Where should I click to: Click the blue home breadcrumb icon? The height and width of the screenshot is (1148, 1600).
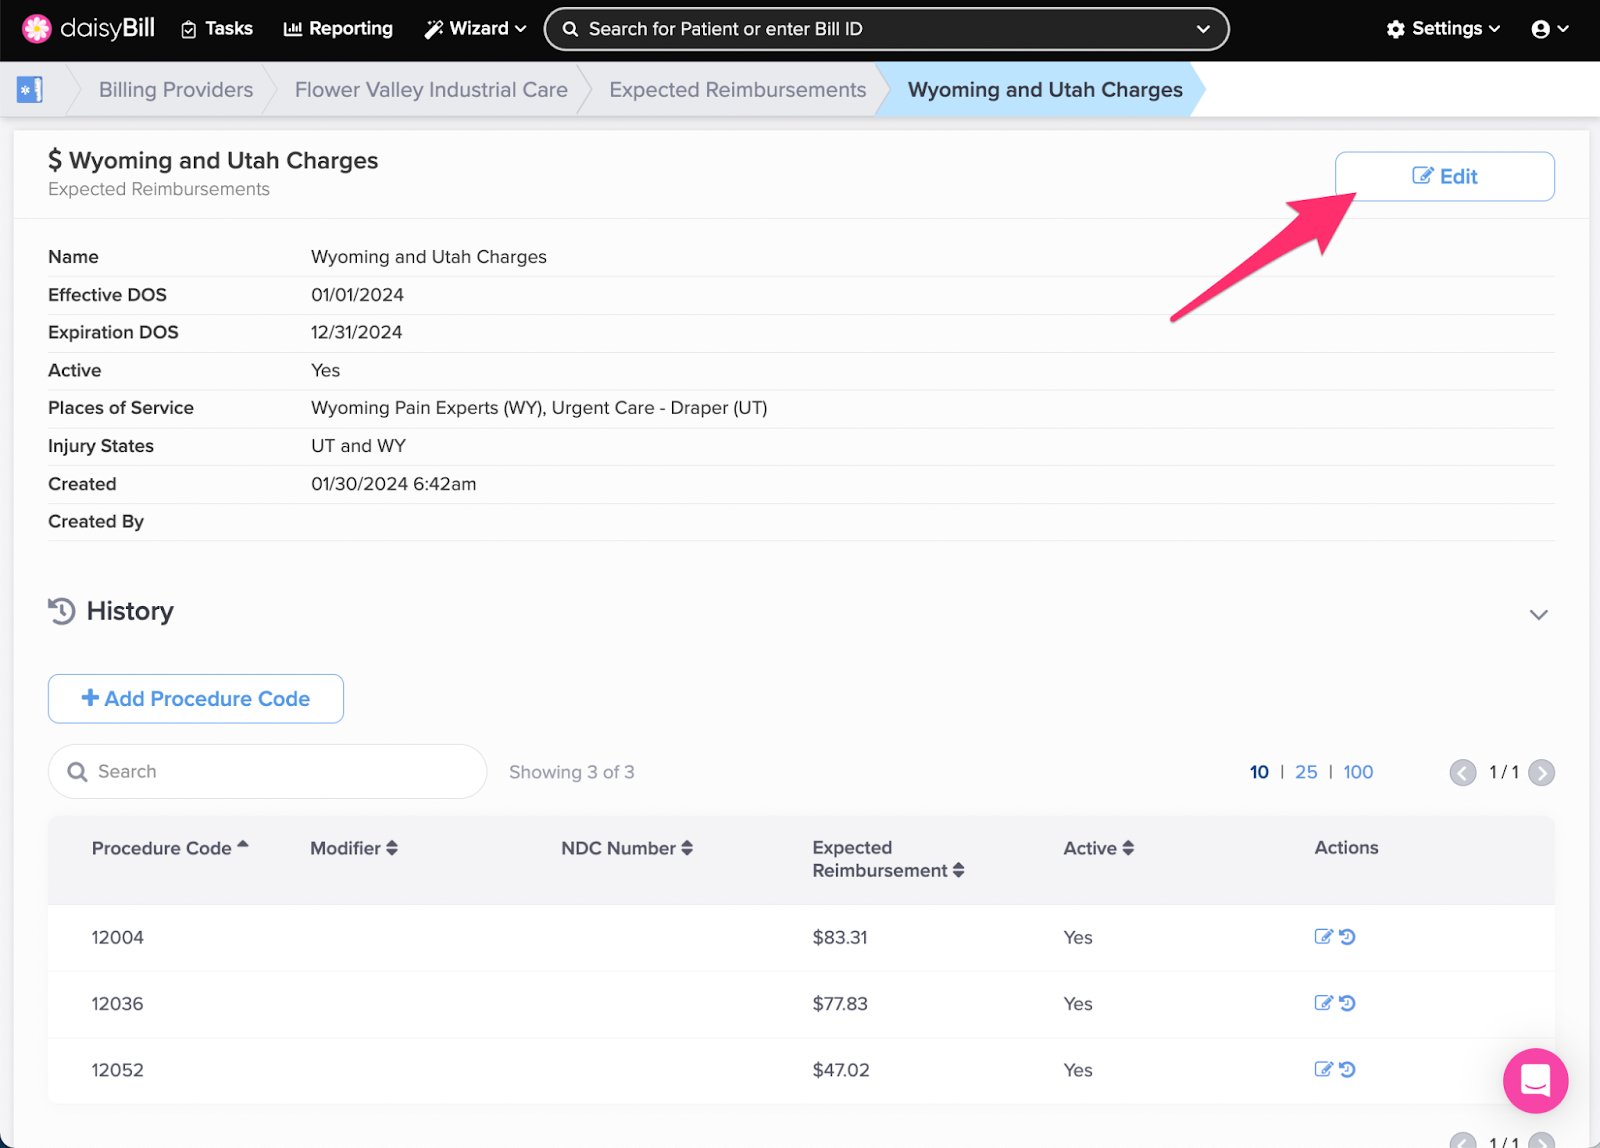click(x=30, y=90)
